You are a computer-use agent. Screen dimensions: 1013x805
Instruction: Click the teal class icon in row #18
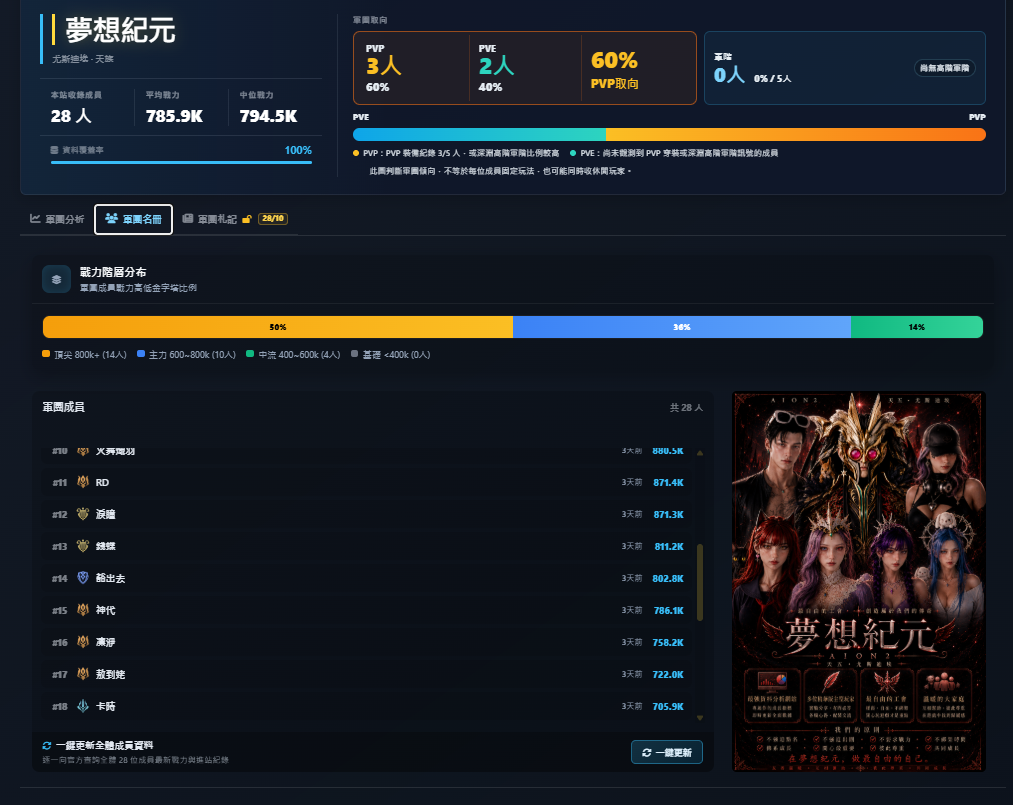pos(83,706)
